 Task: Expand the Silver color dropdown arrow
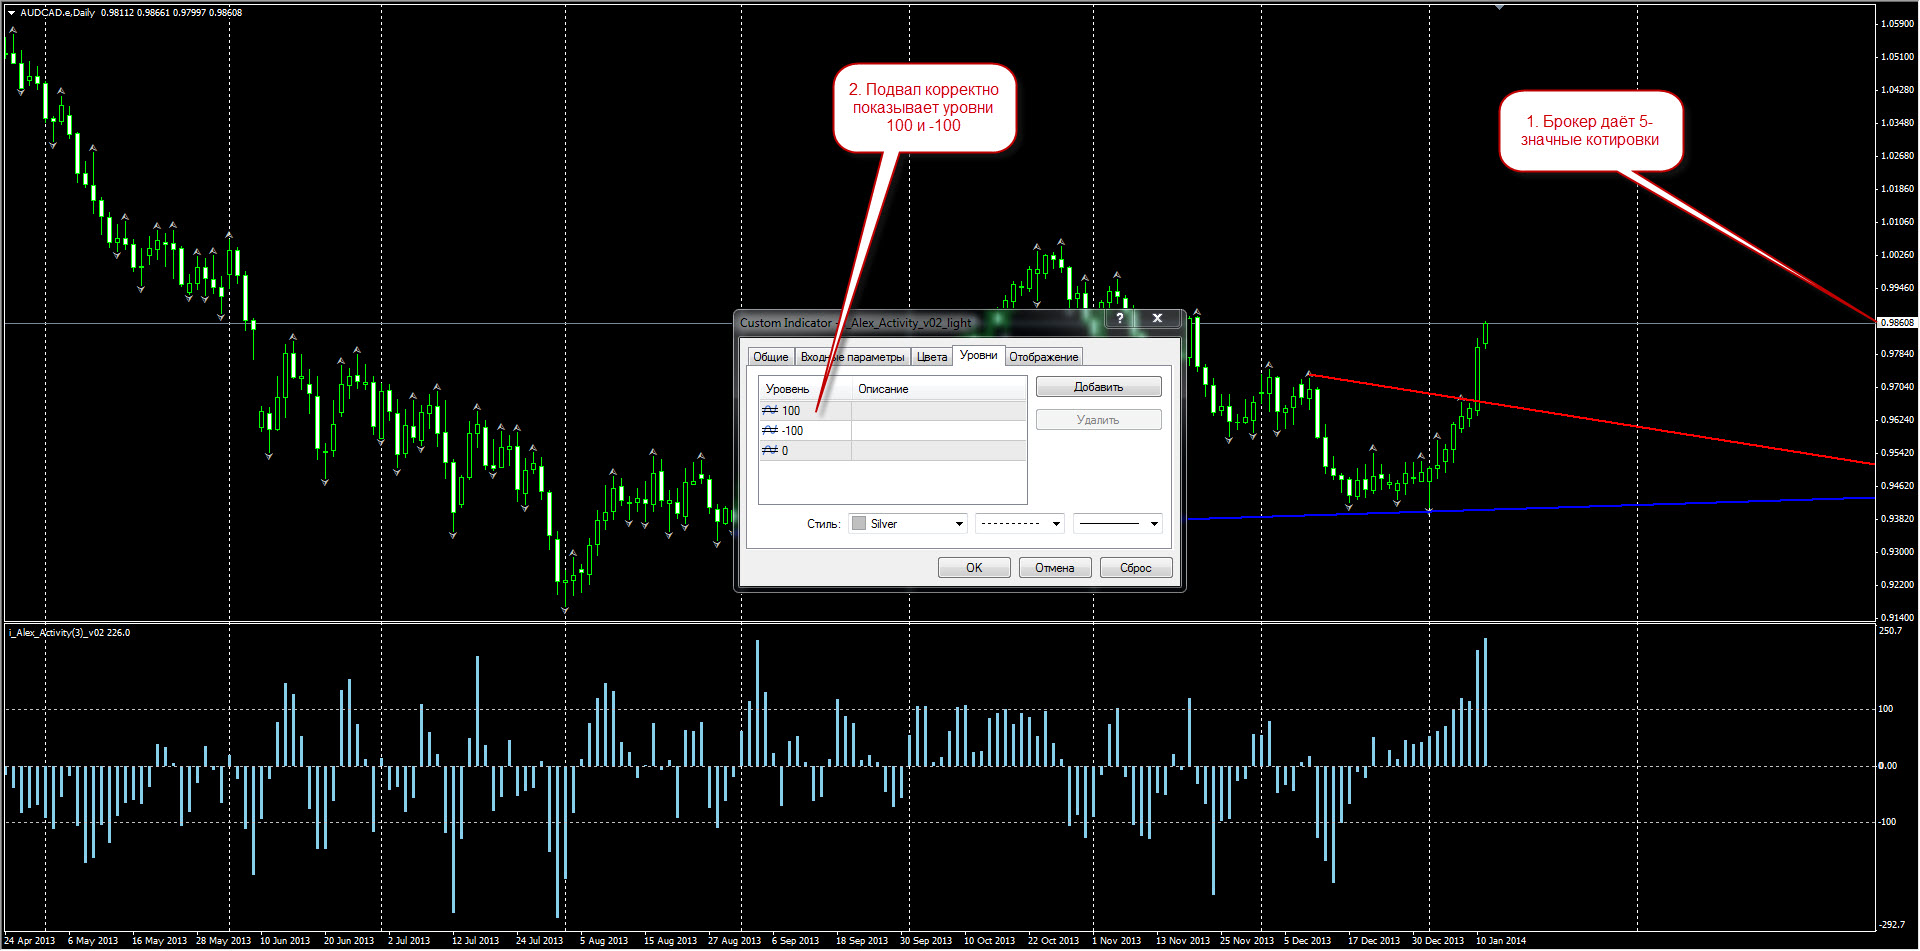click(959, 523)
